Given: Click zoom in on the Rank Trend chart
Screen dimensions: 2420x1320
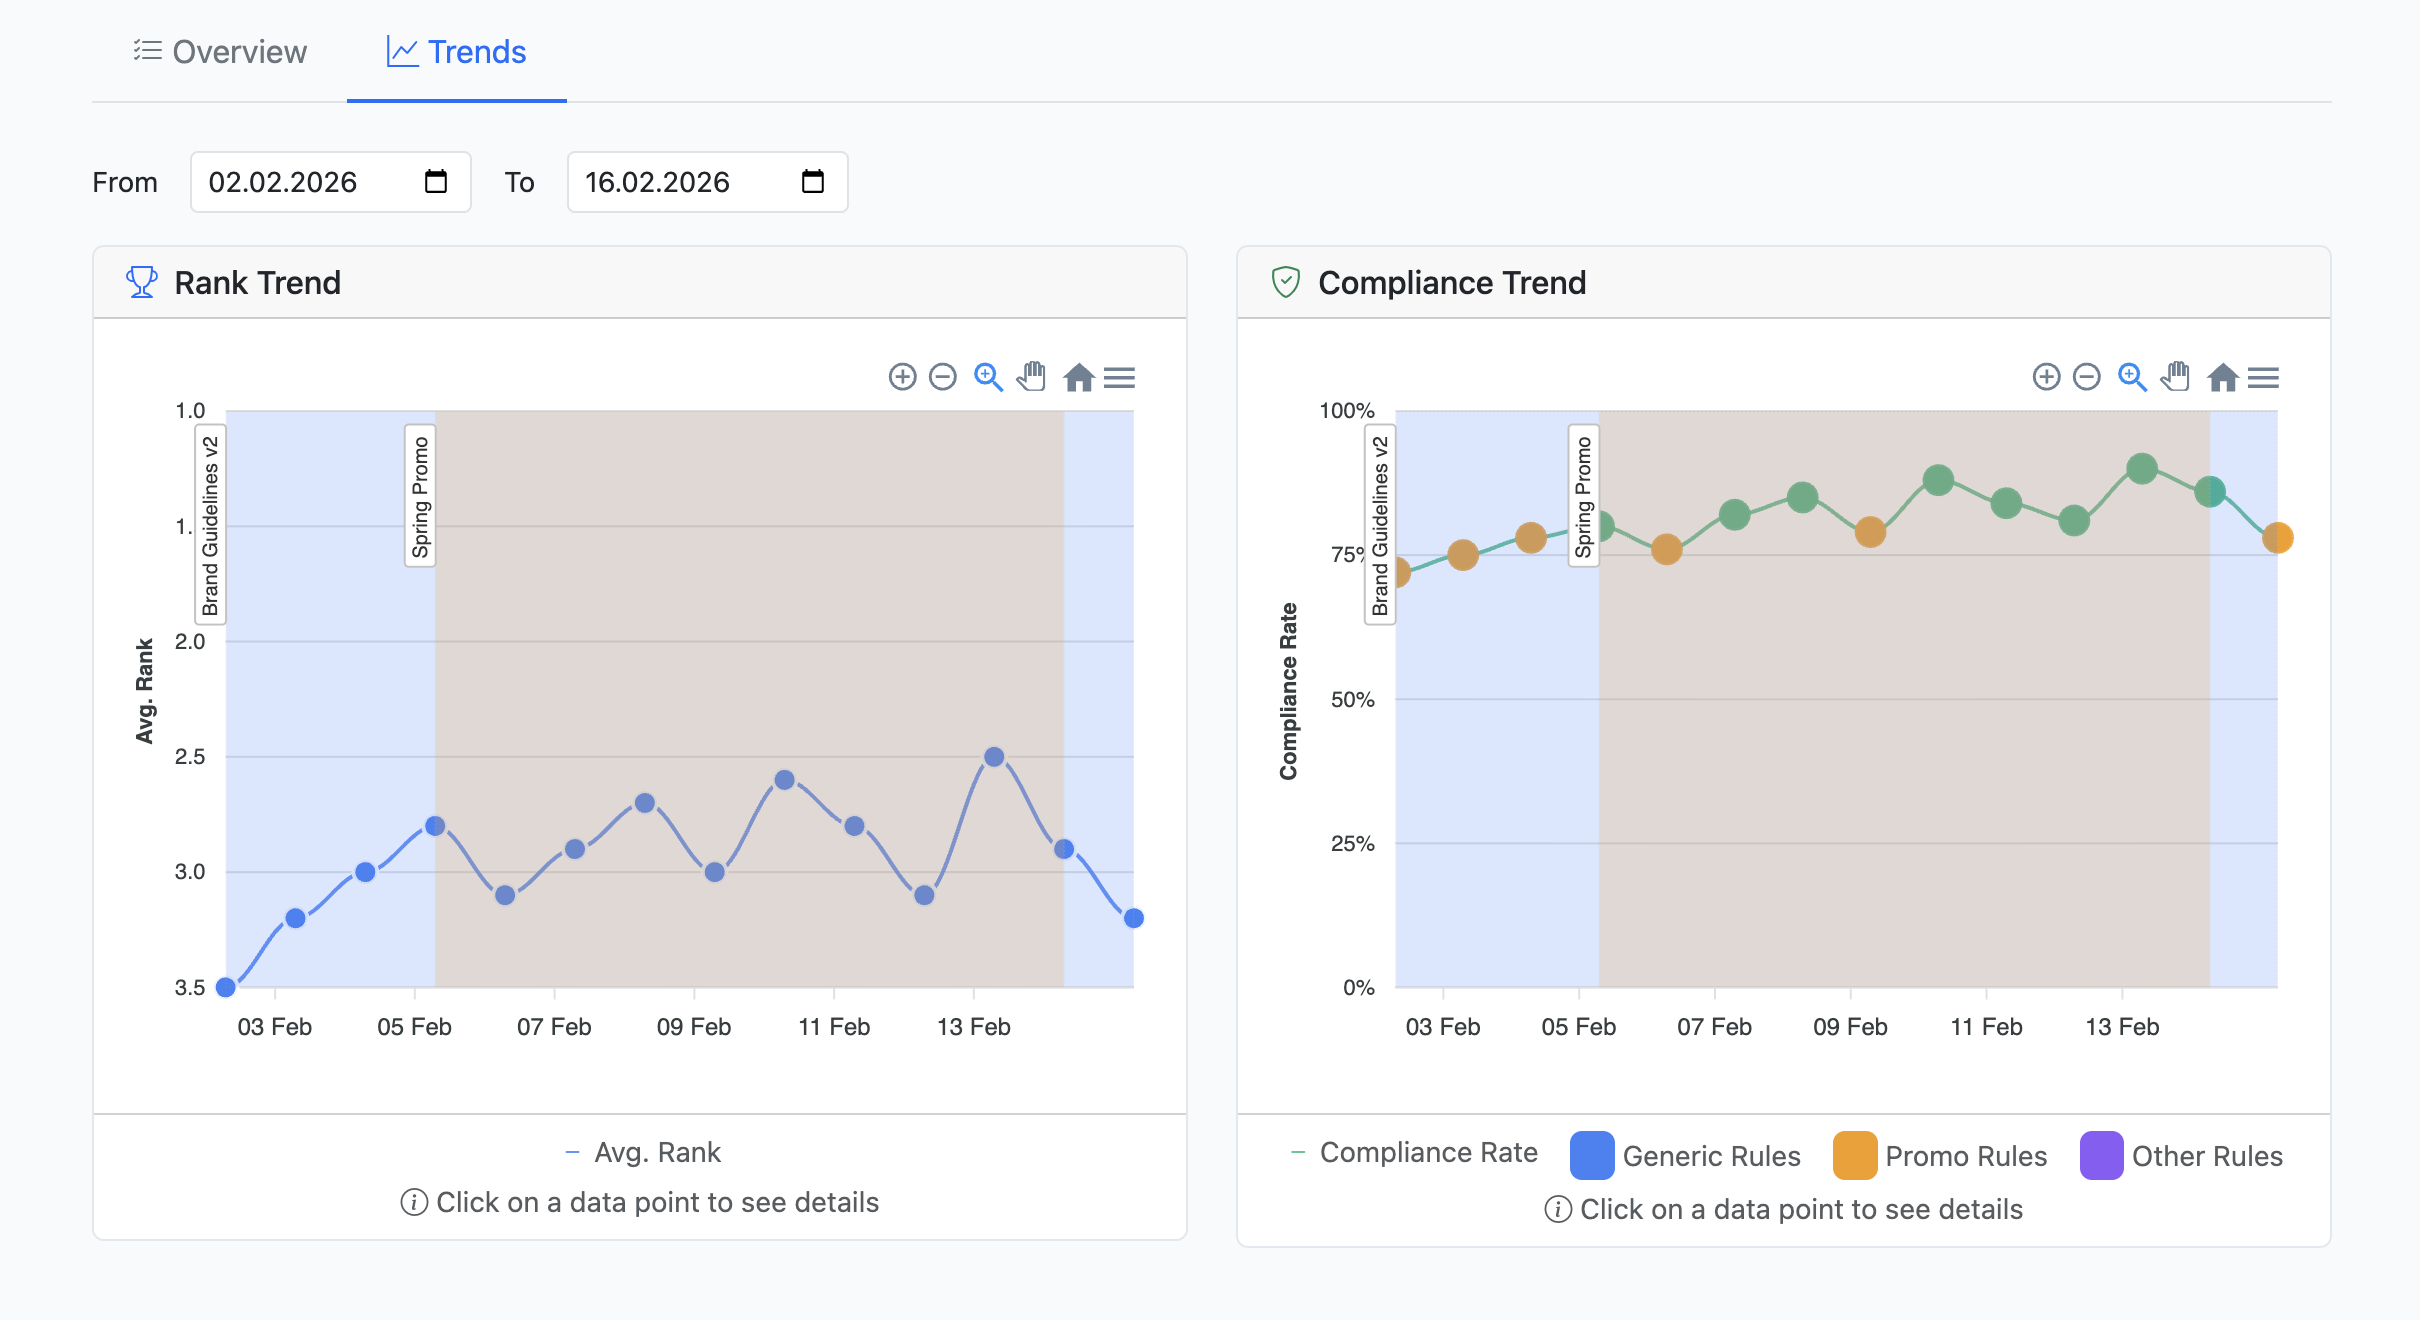Looking at the screenshot, I should (901, 378).
